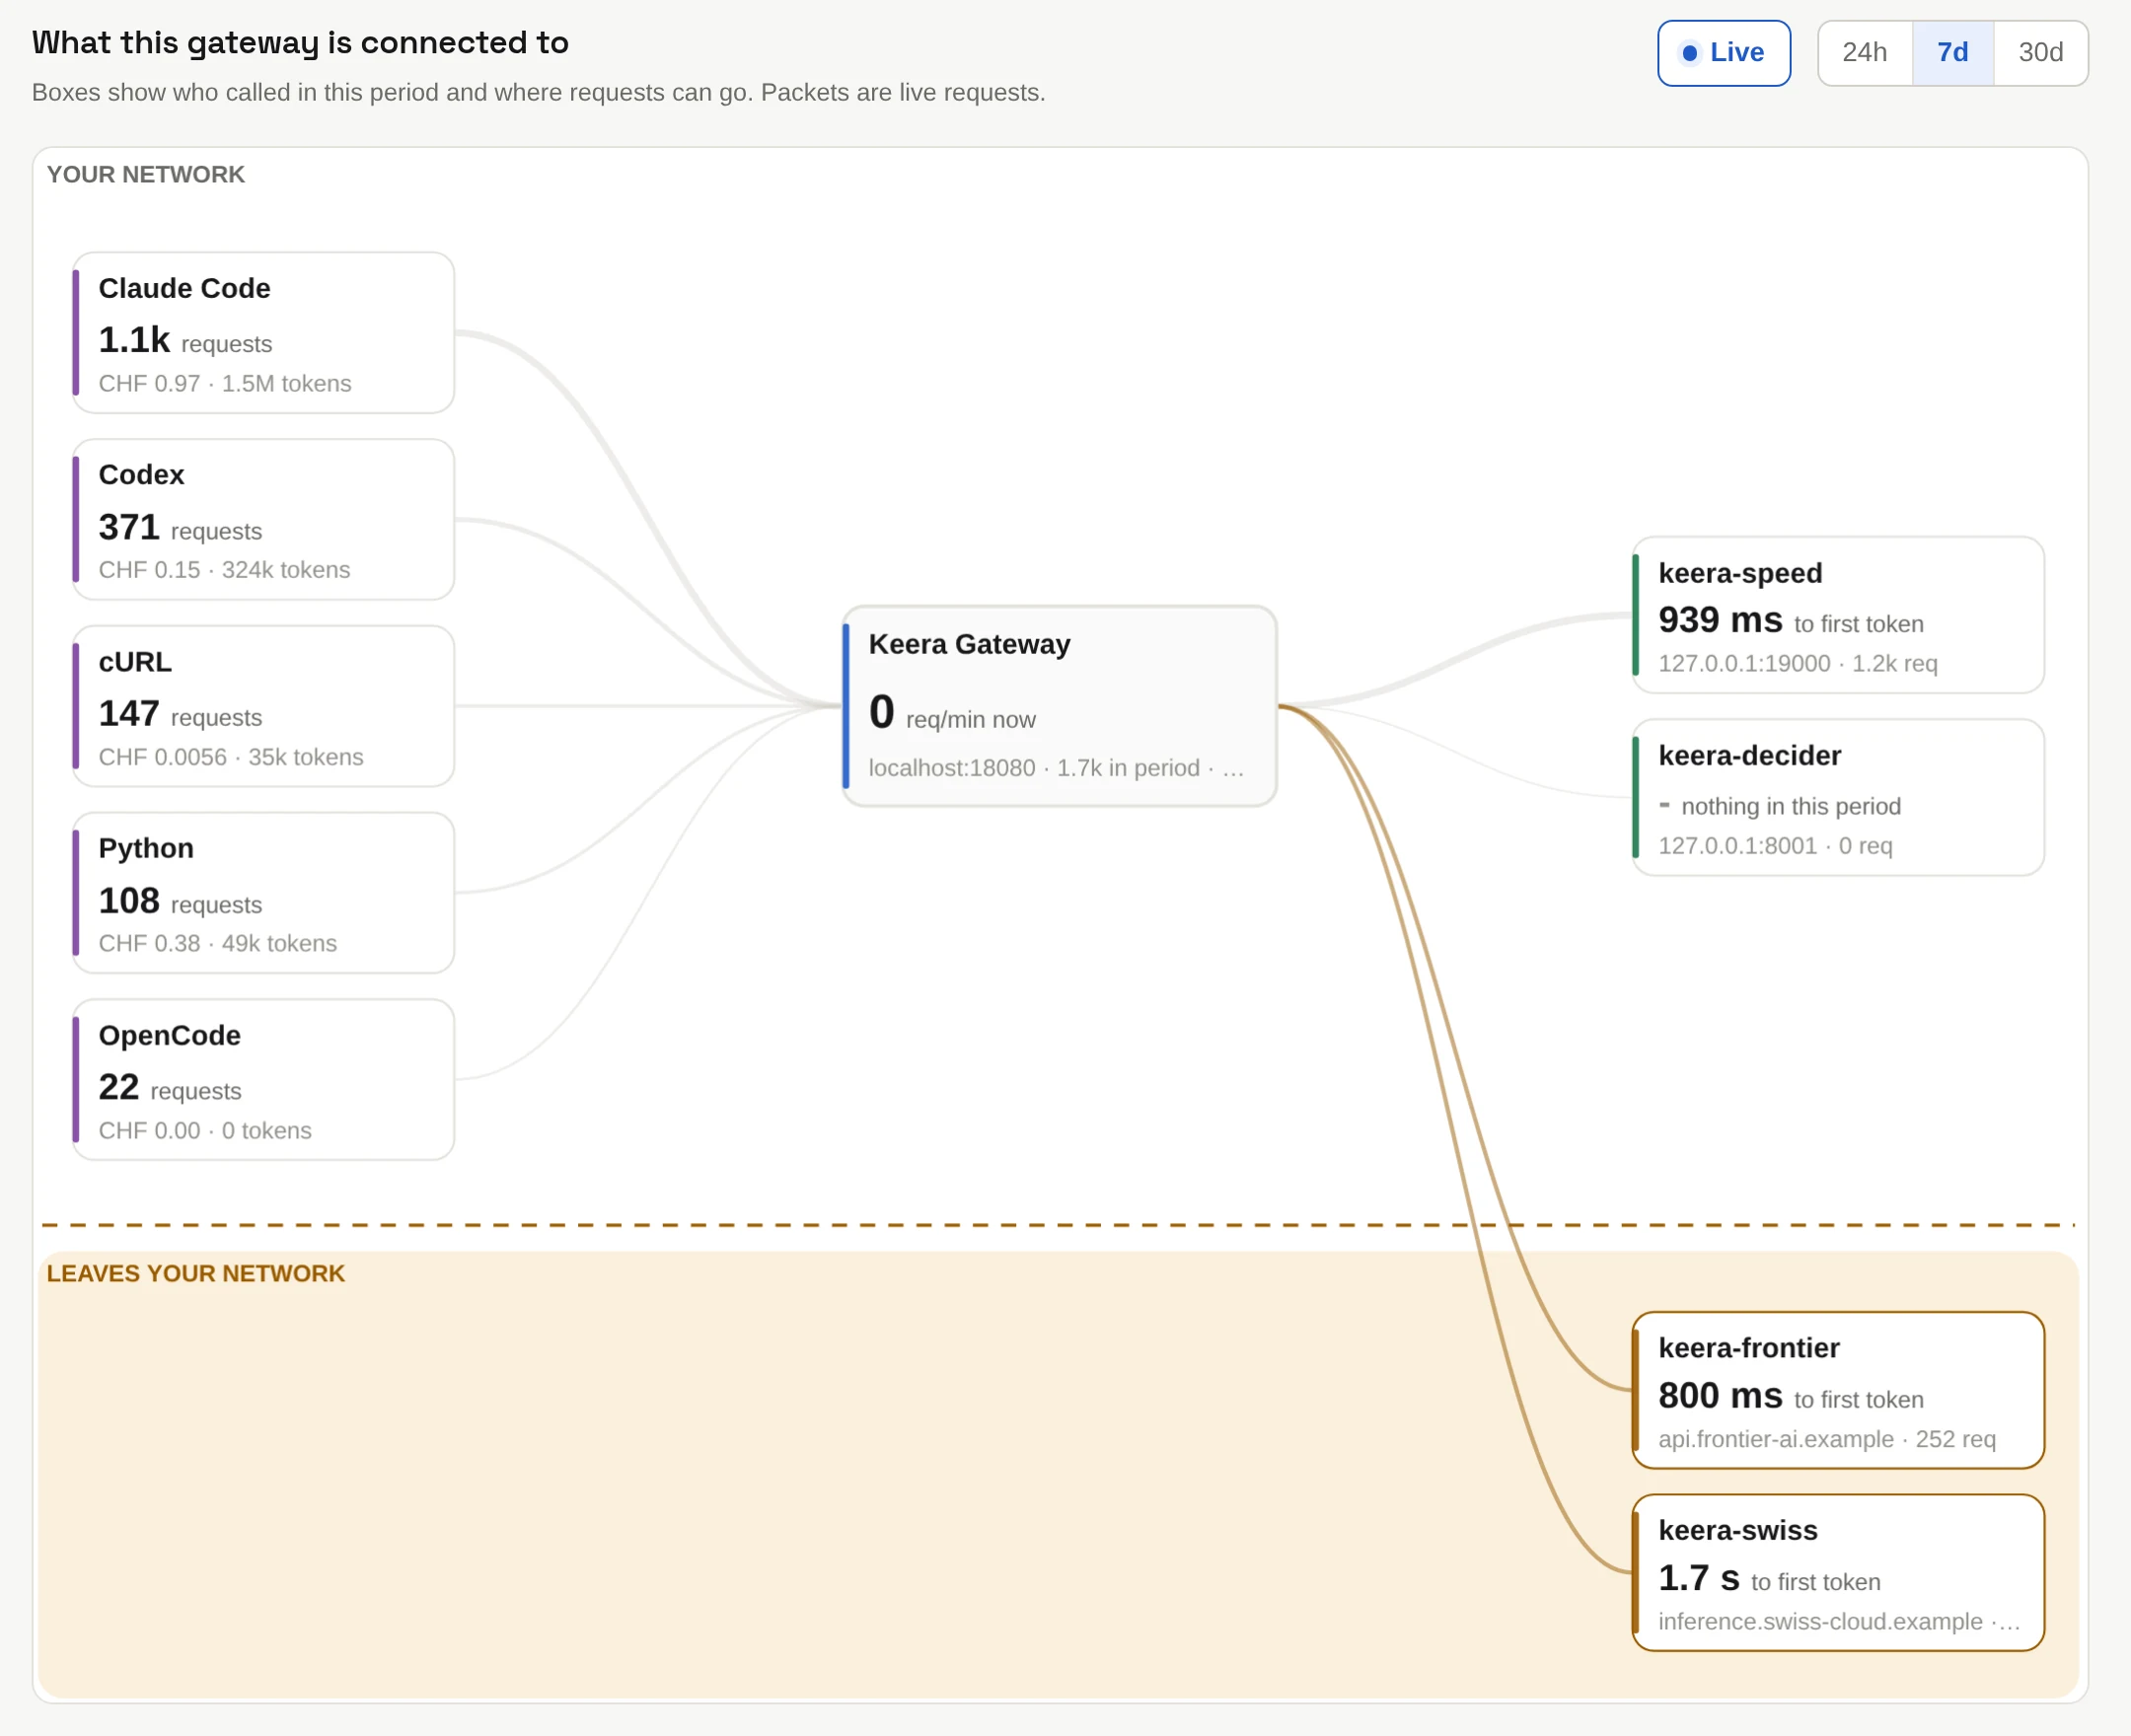Select the Python client card
This screenshot has width=2131, height=1736.
(x=263, y=893)
